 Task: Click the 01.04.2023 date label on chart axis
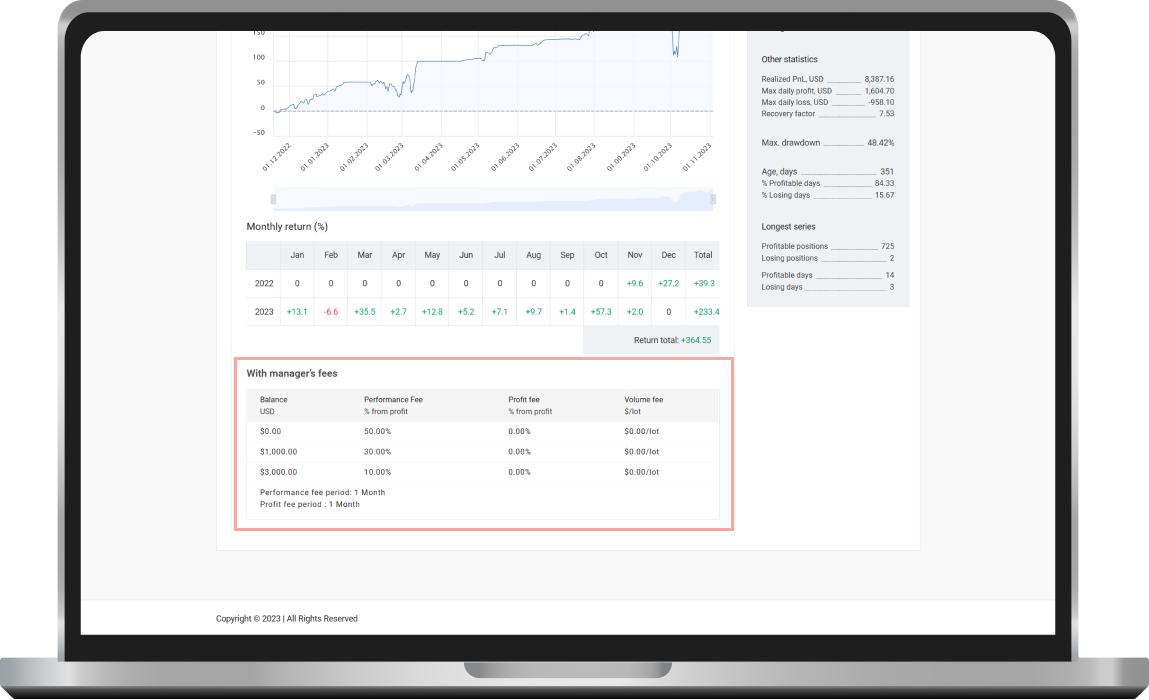pyautogui.click(x=429, y=159)
